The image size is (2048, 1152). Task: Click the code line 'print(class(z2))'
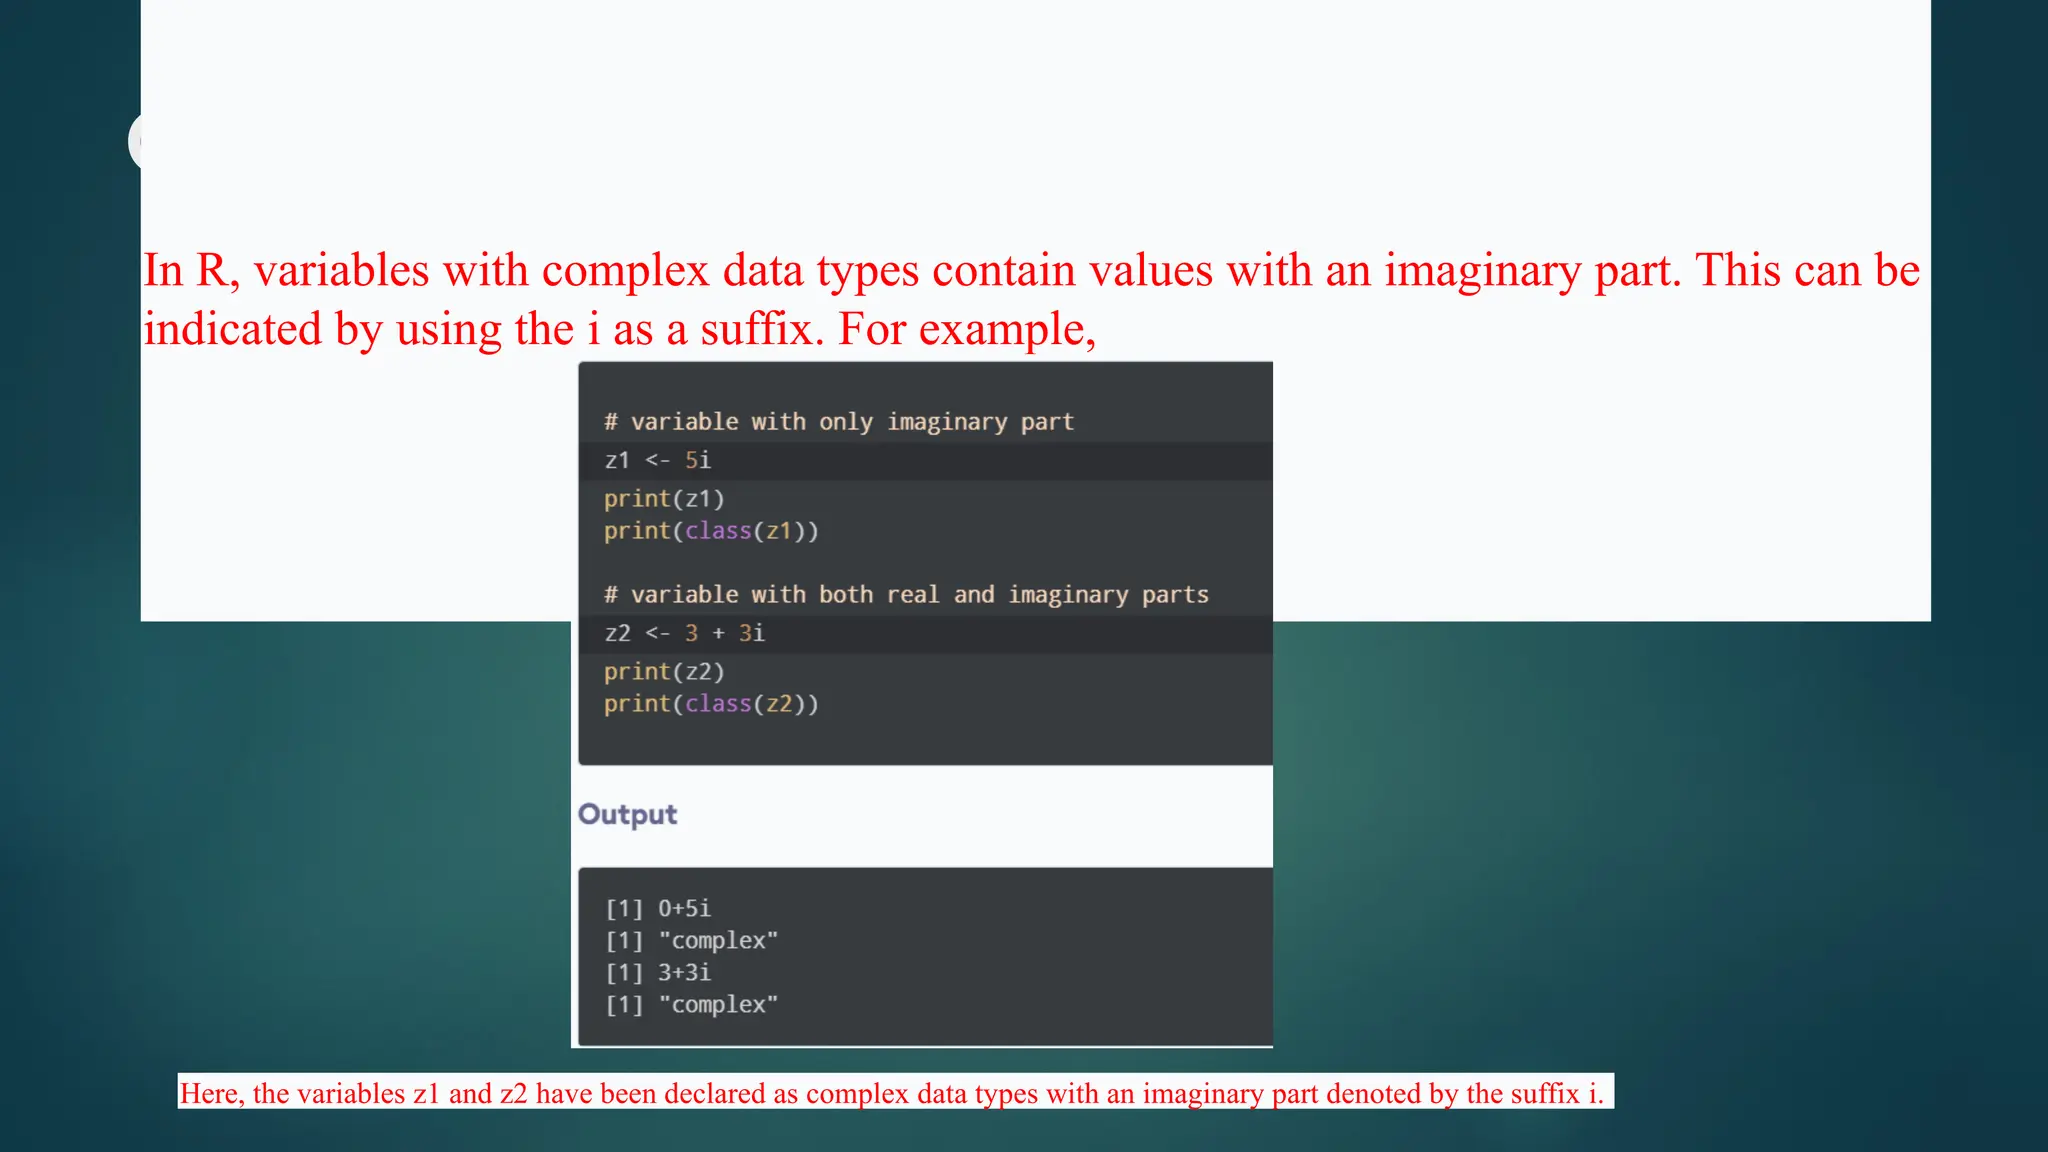point(711,704)
